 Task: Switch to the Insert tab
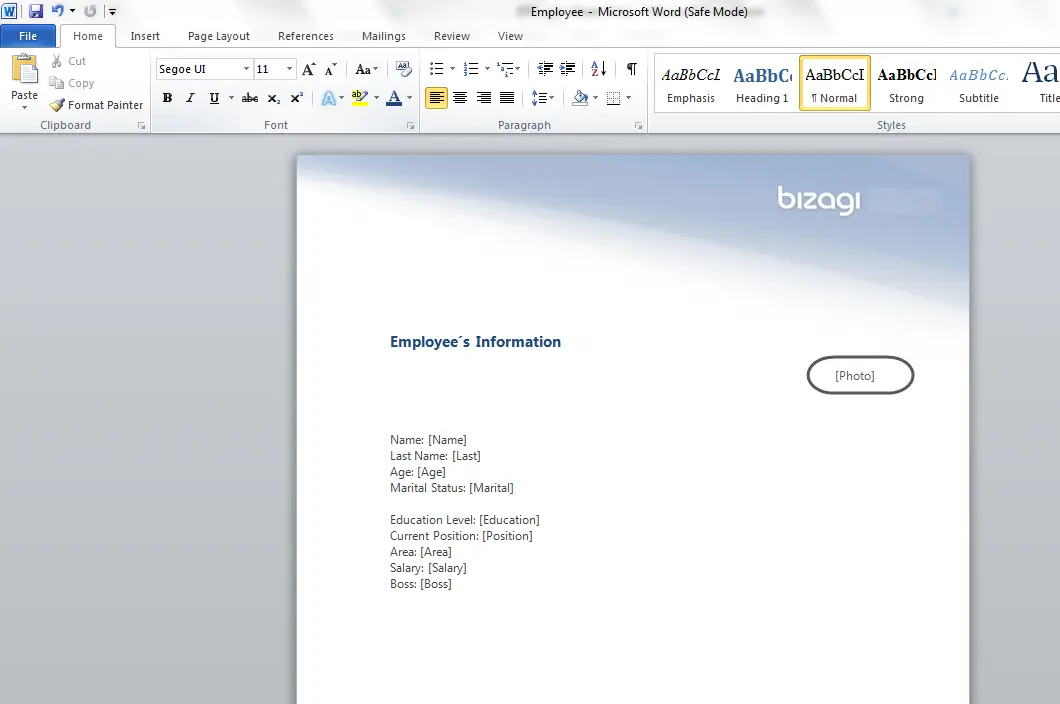[145, 36]
